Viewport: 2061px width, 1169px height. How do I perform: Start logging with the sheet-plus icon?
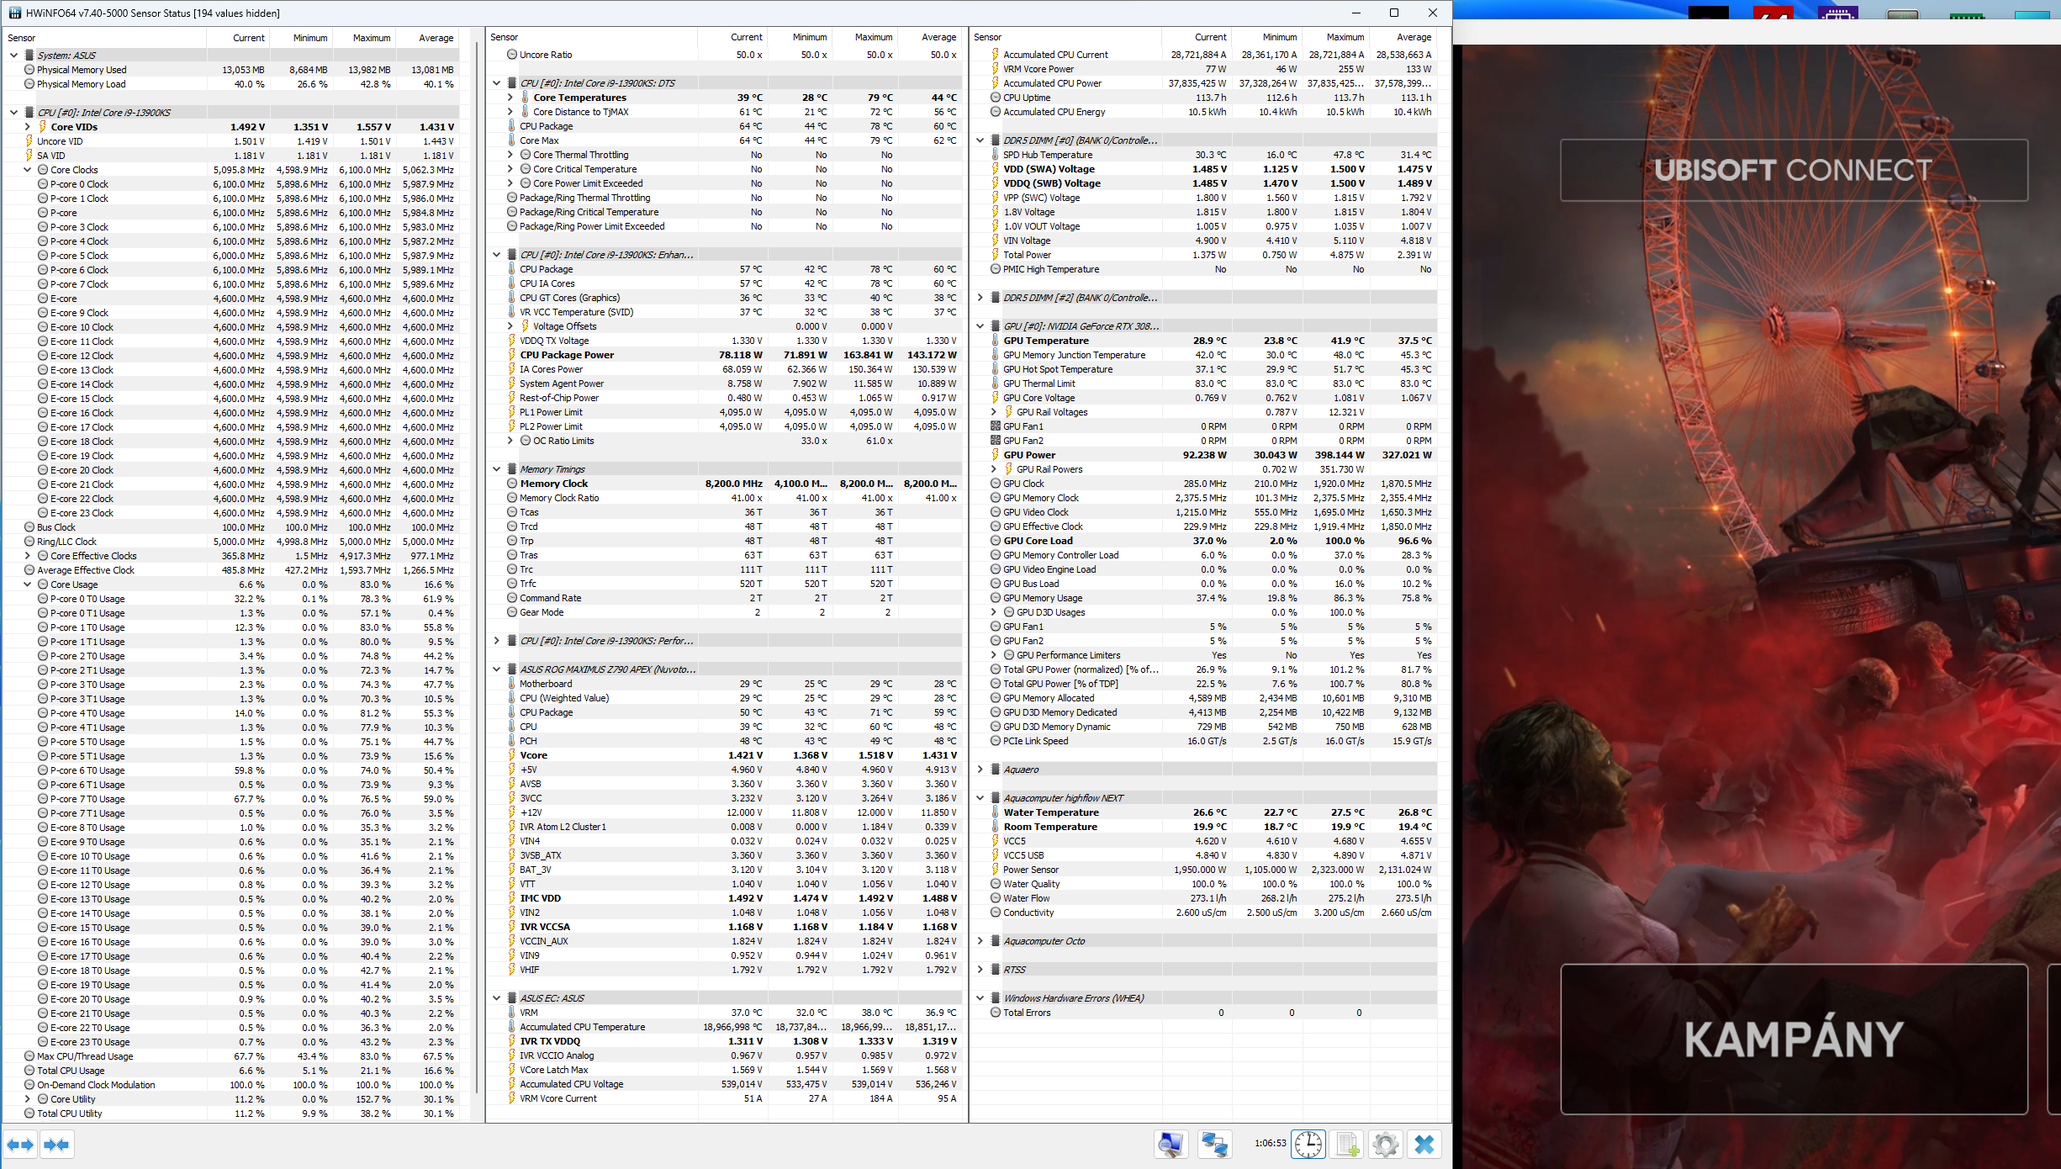[1347, 1144]
